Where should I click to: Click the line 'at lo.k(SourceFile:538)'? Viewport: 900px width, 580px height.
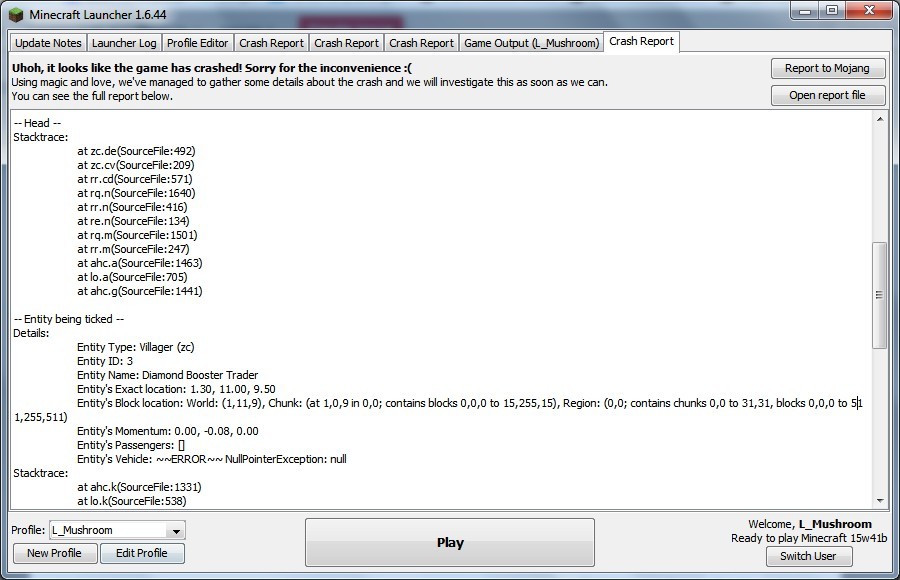pos(131,501)
